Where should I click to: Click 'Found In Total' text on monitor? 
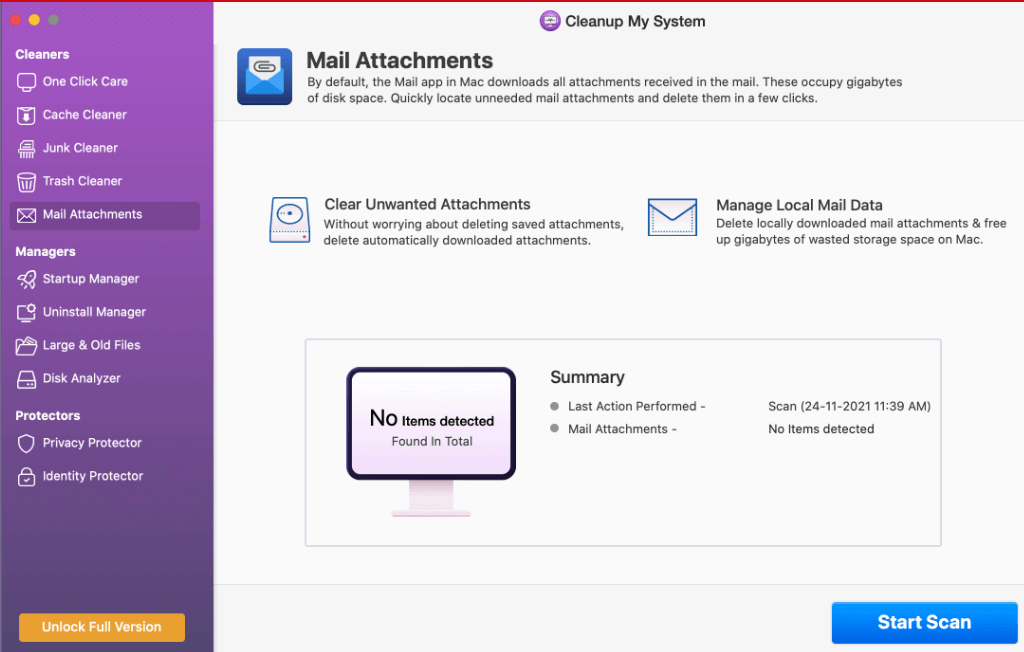pyautogui.click(x=432, y=442)
